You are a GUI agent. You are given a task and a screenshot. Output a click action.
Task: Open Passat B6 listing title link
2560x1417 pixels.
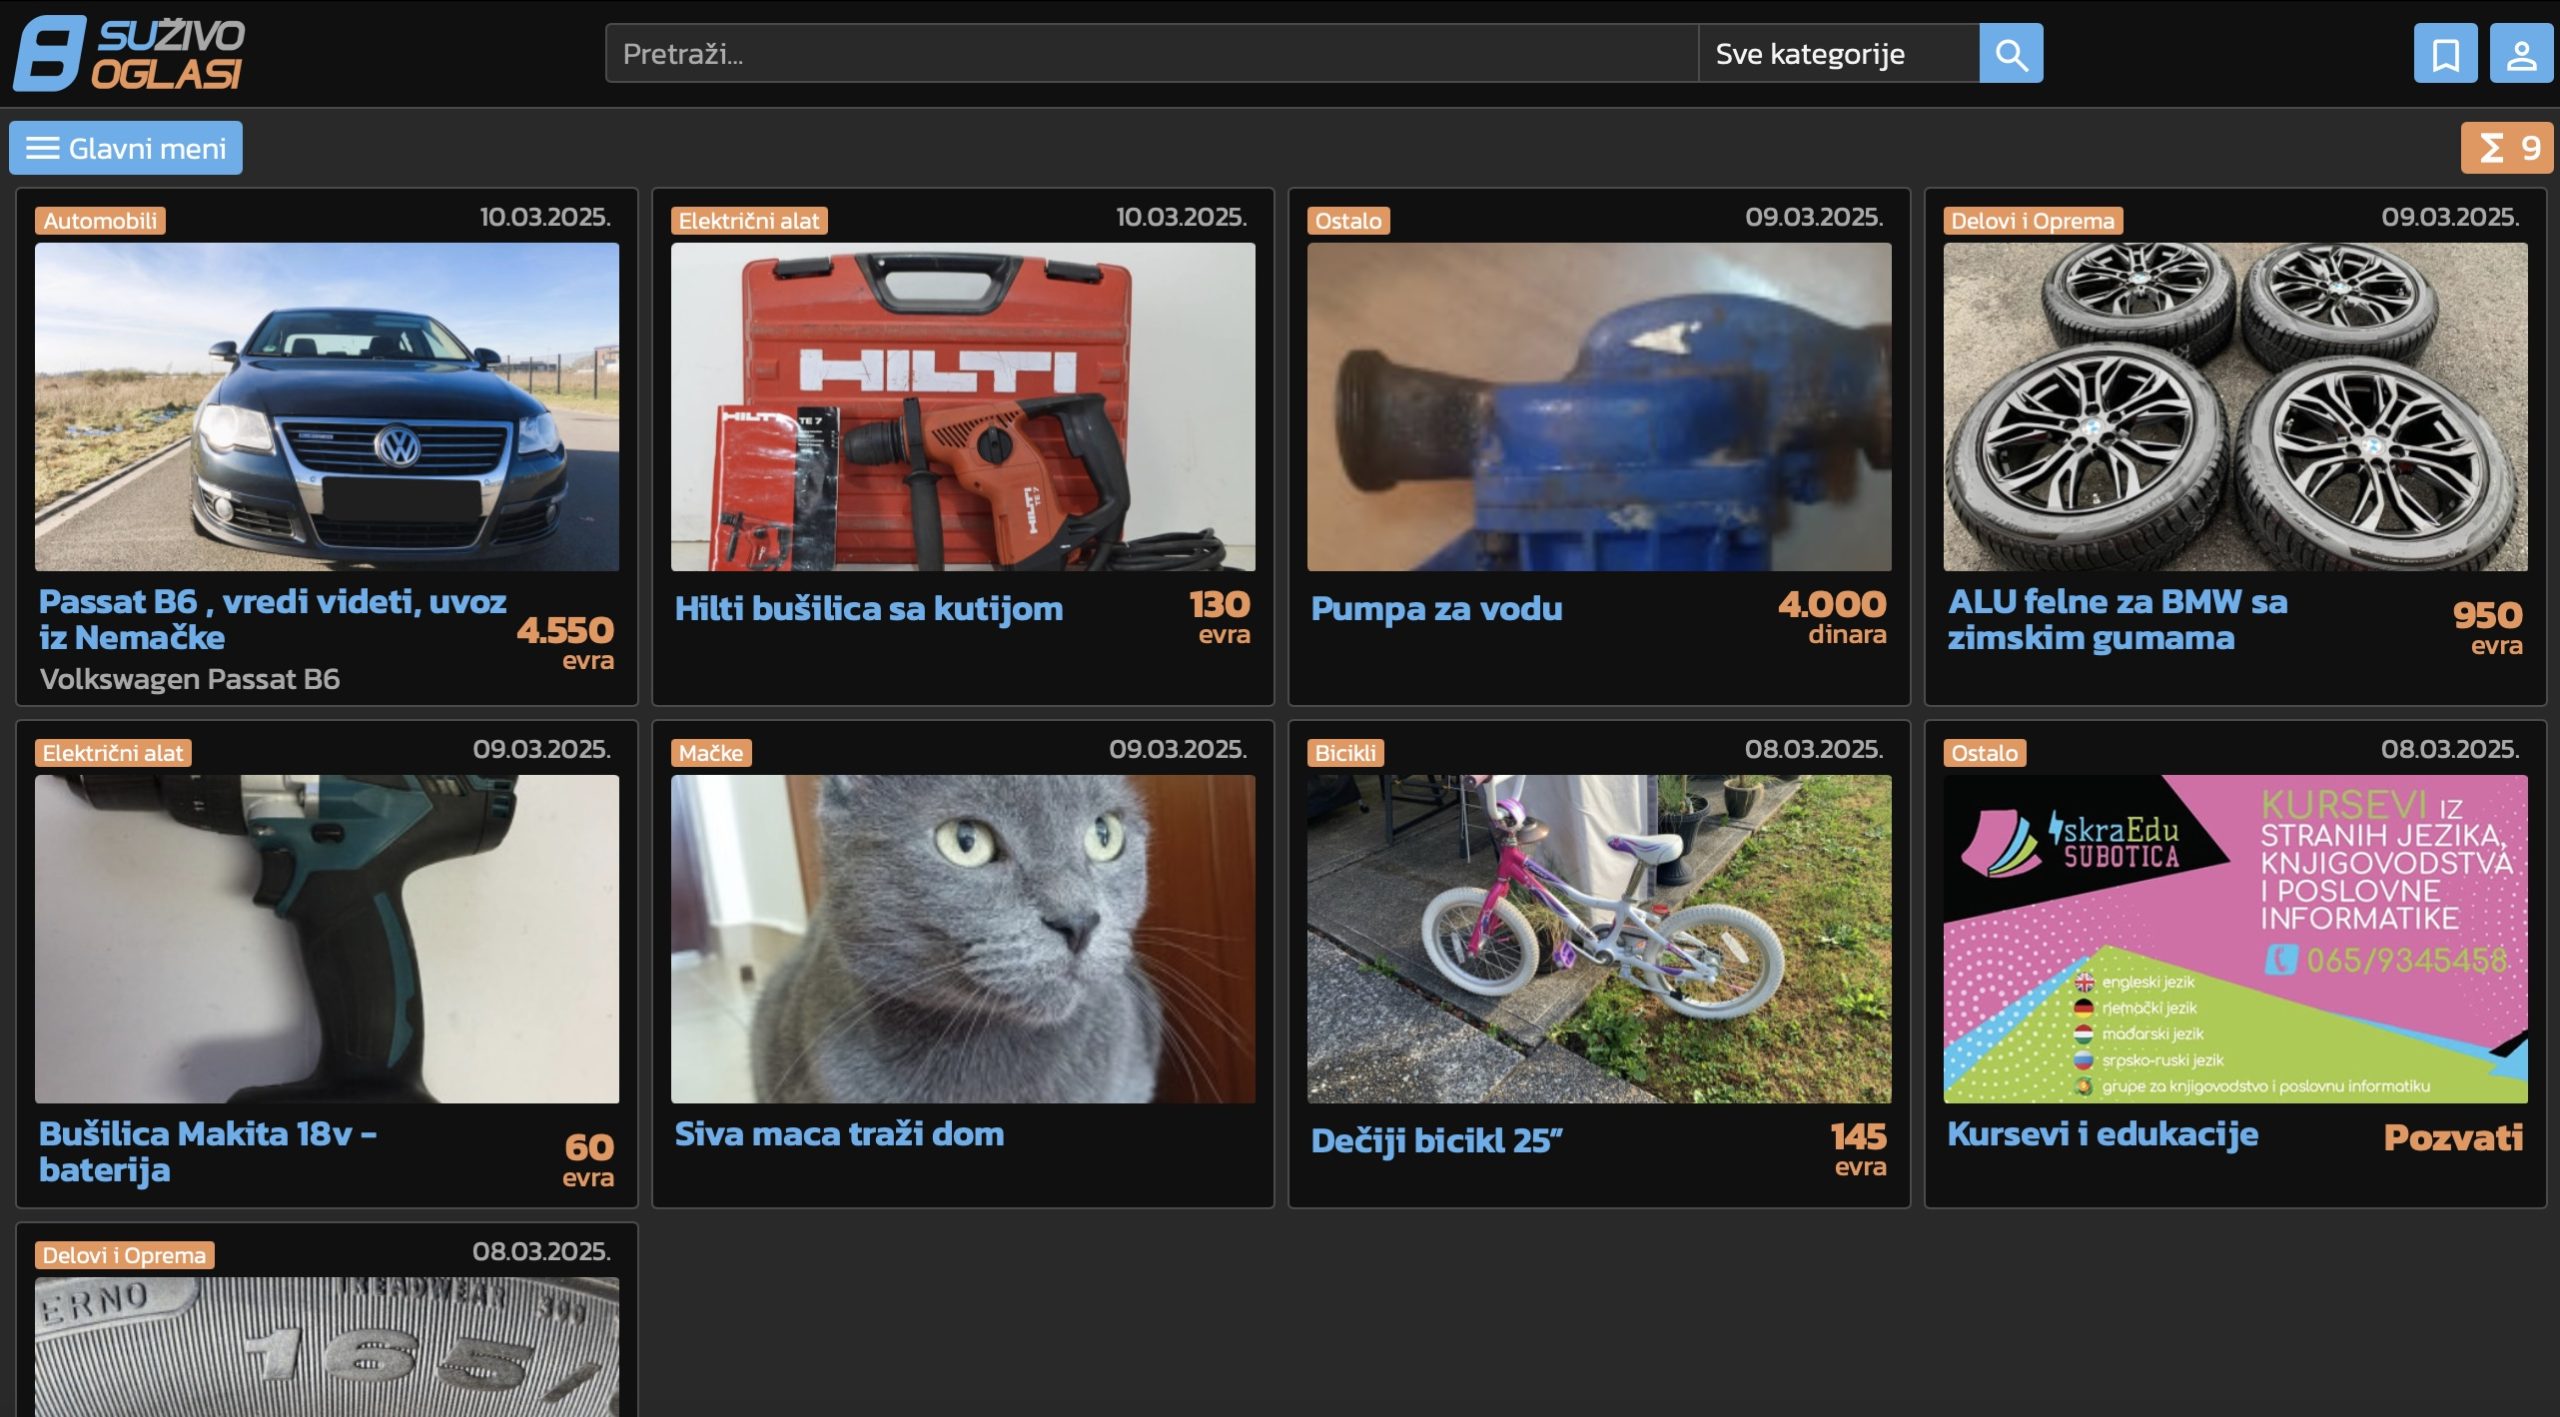click(x=272, y=619)
